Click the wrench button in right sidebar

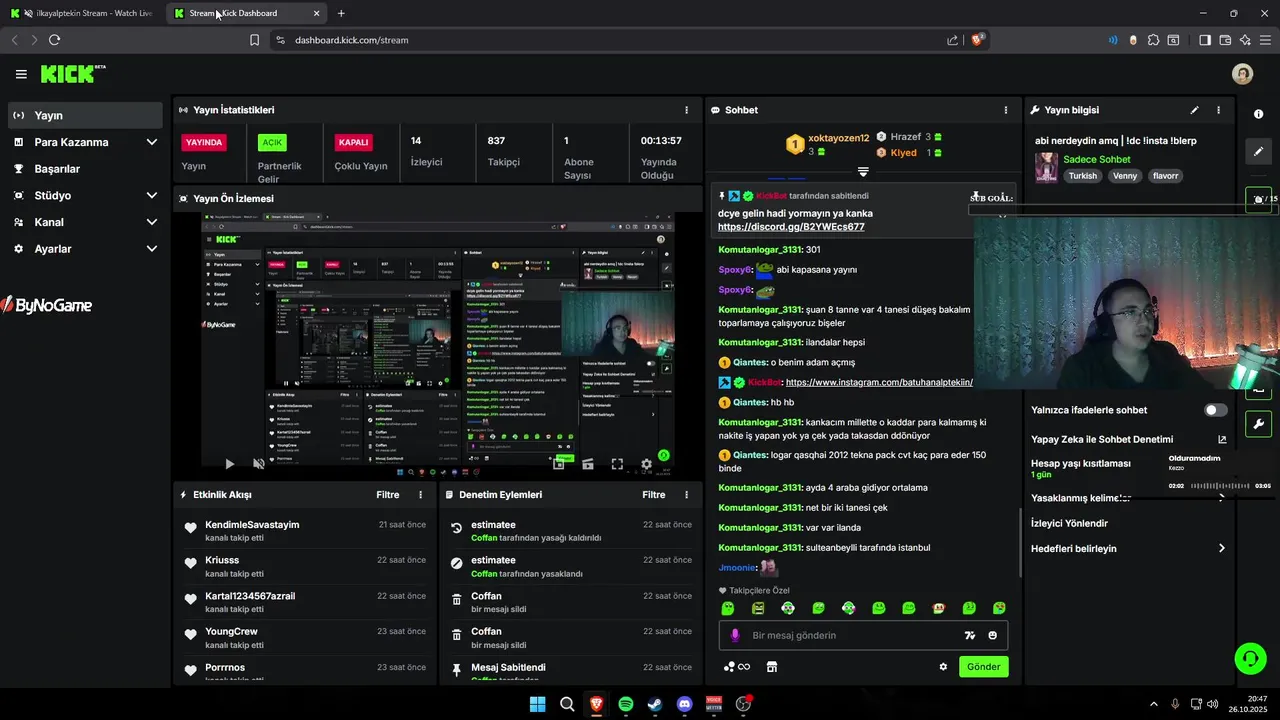pos(1259,423)
